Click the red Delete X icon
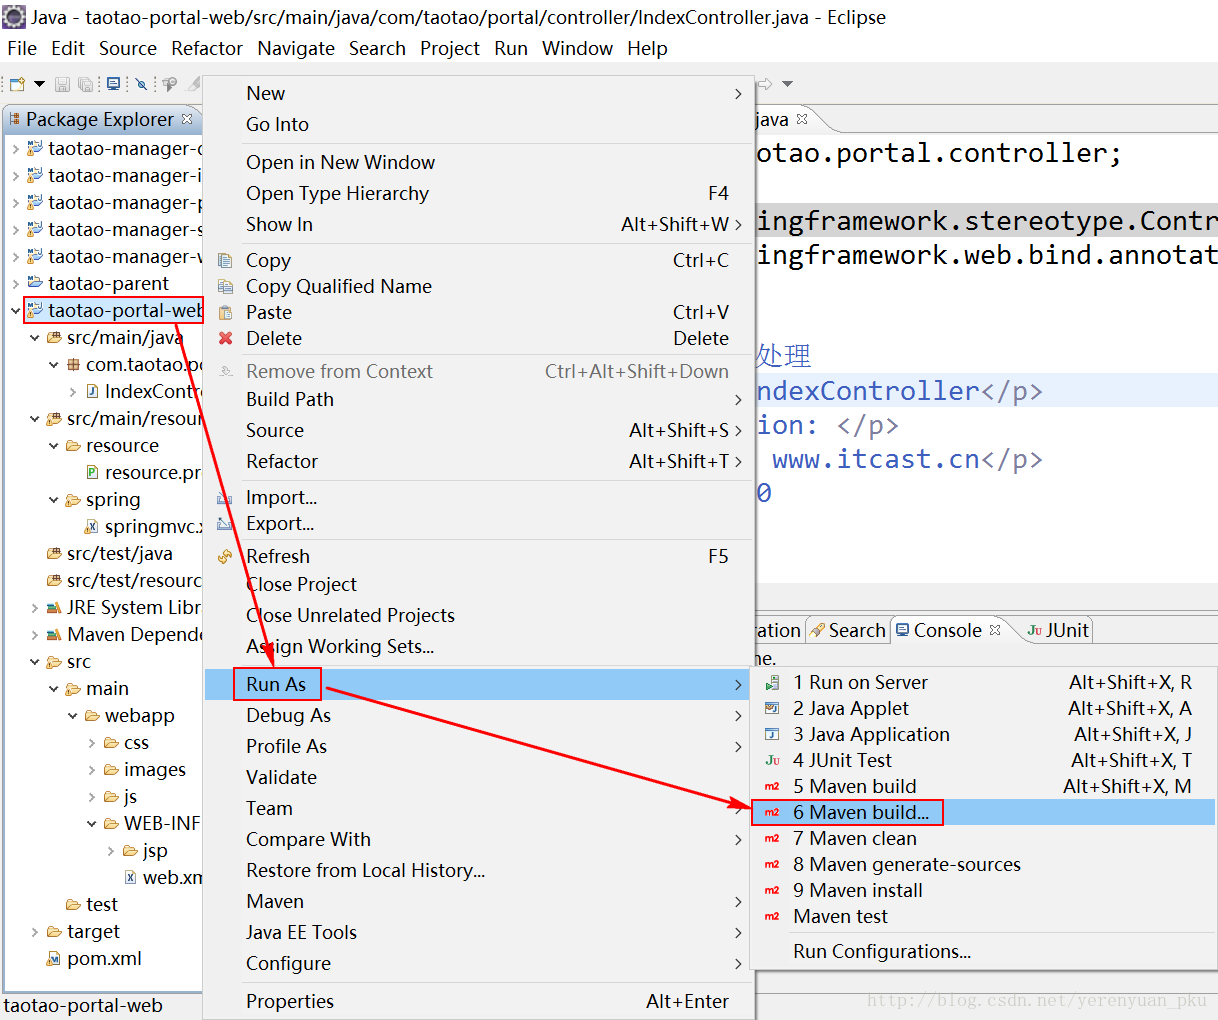The height and width of the screenshot is (1020, 1218). (225, 338)
